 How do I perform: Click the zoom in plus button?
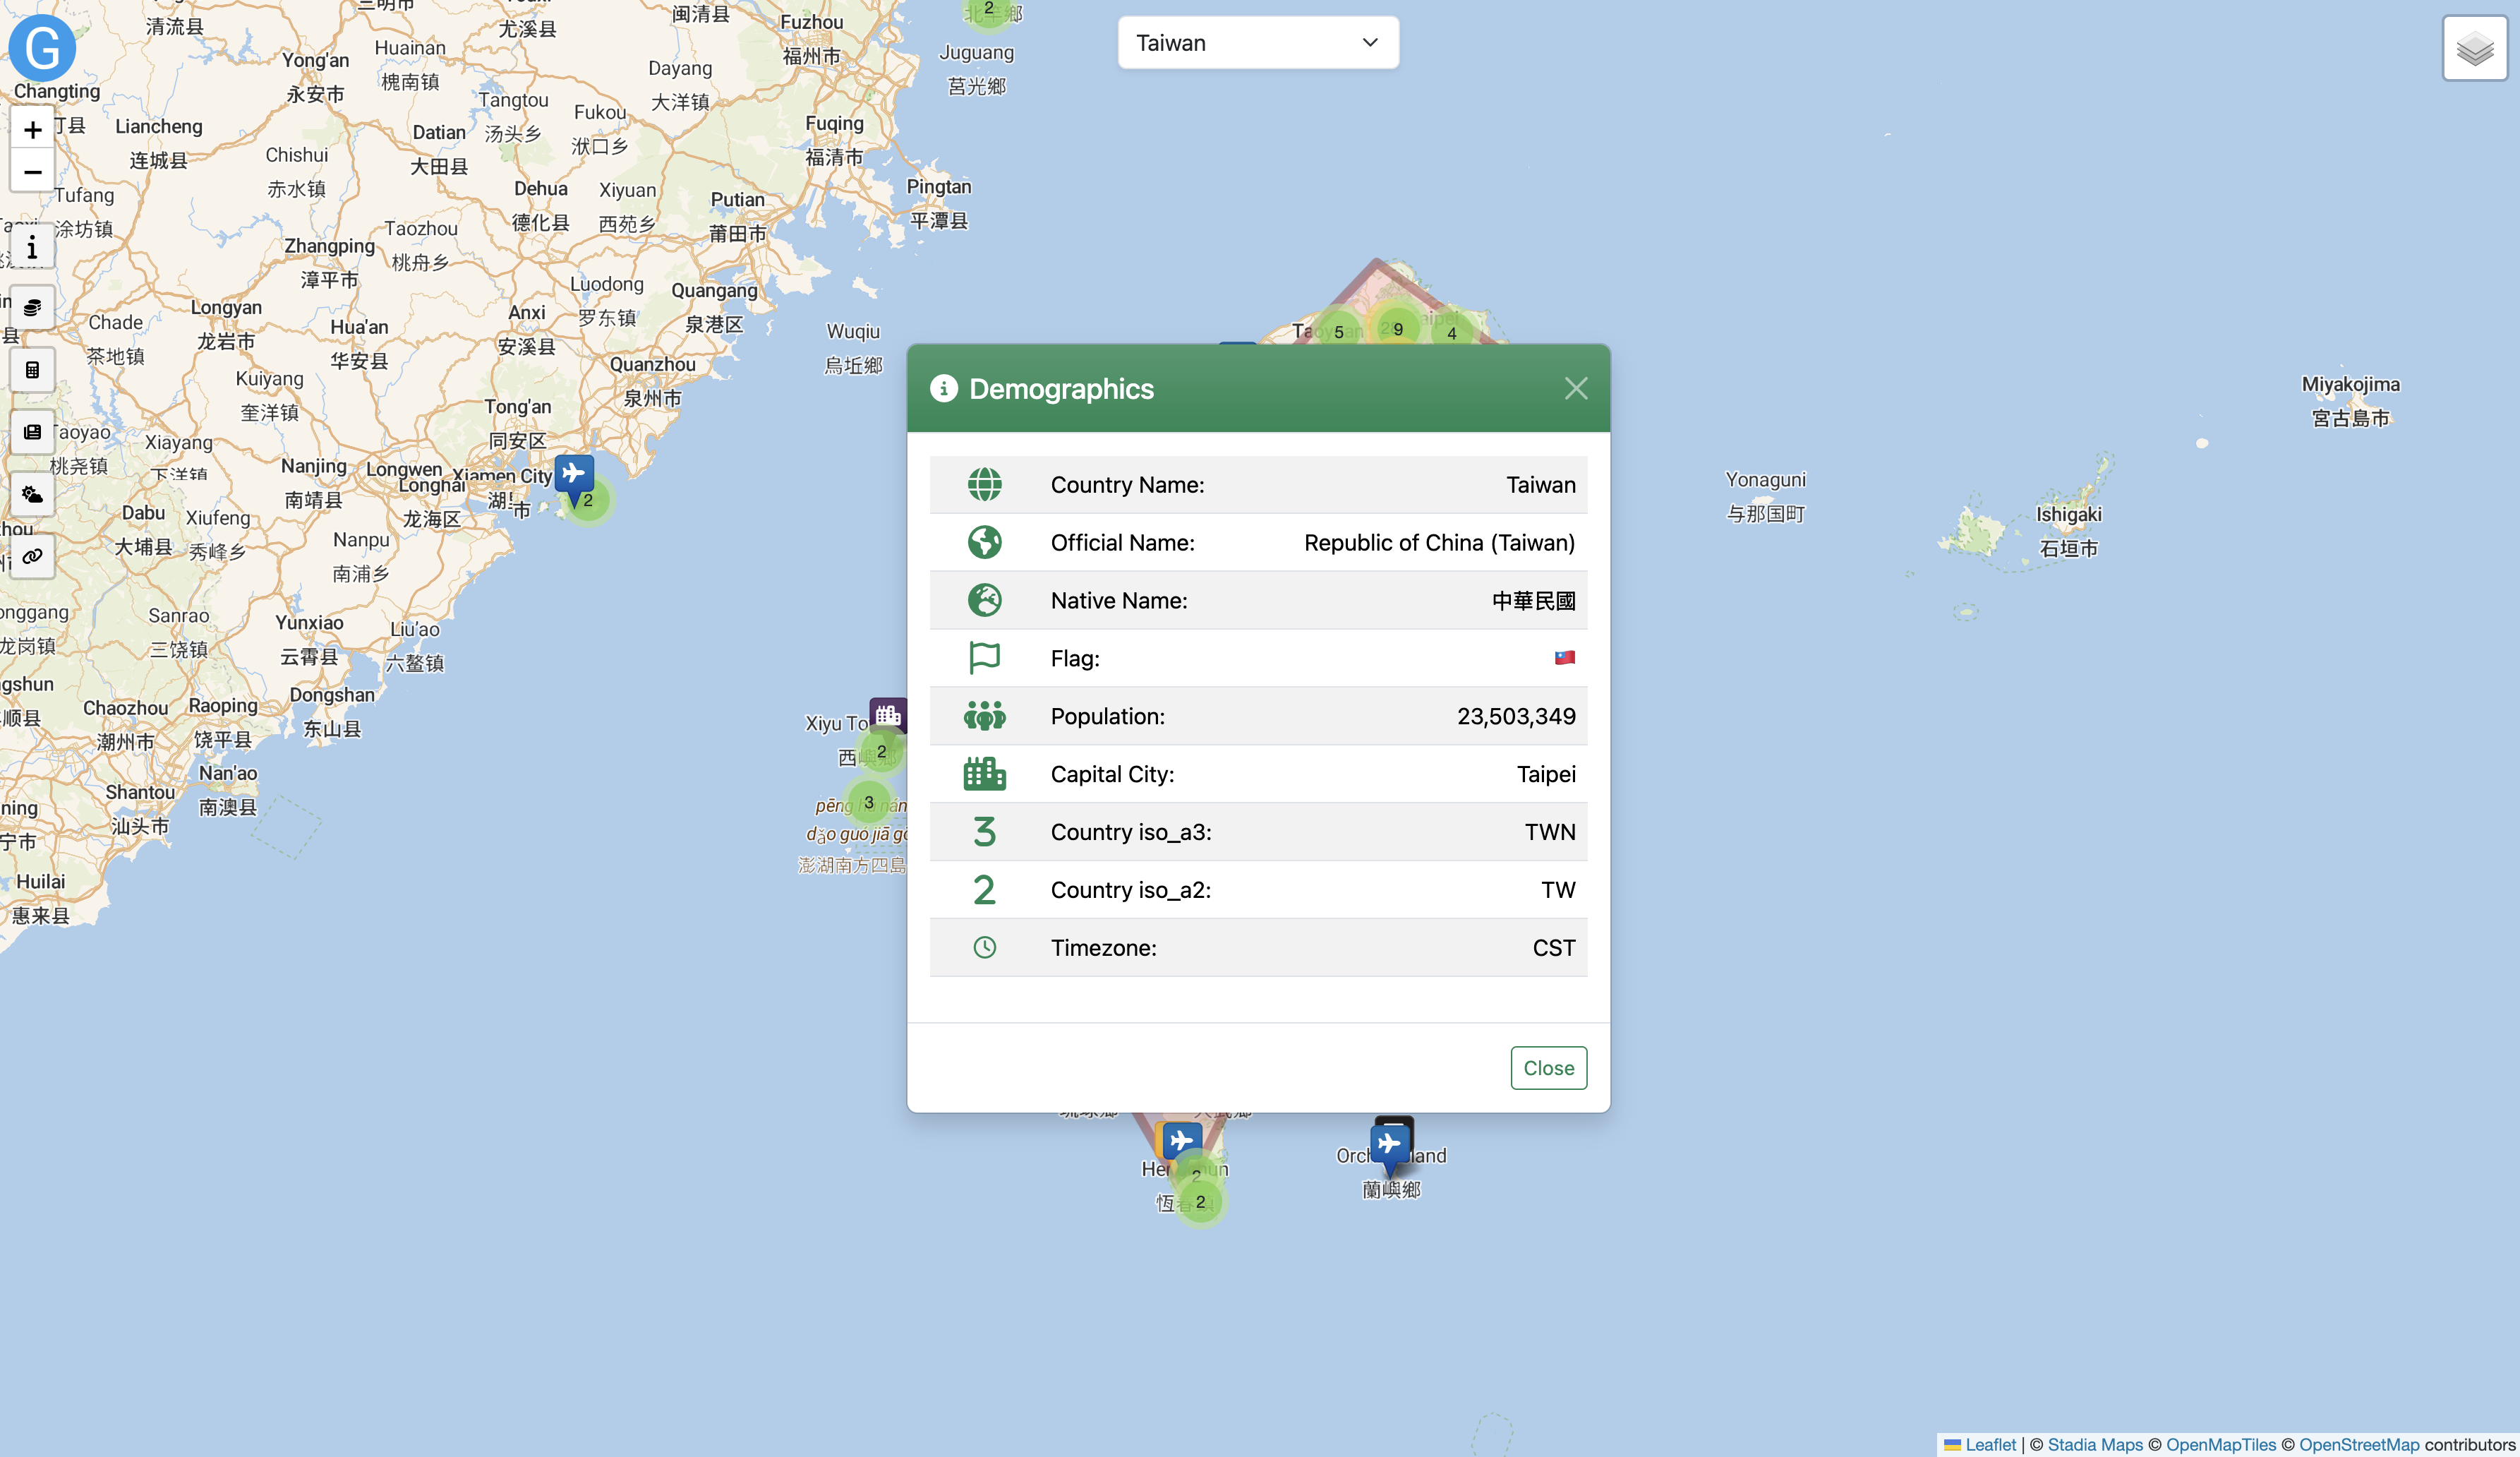[32, 130]
